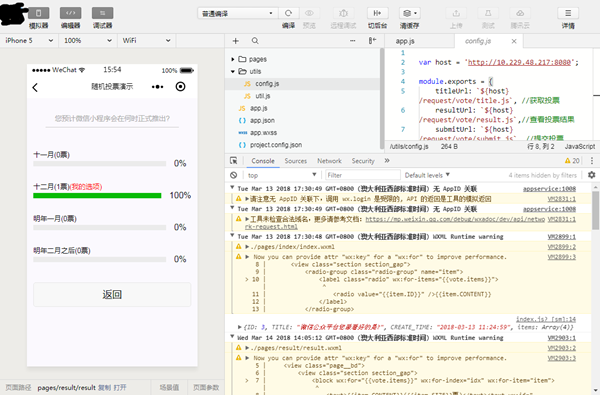Click the upload icon
Image resolution: width=600 pixels, height=395 pixels.
pos(456,13)
